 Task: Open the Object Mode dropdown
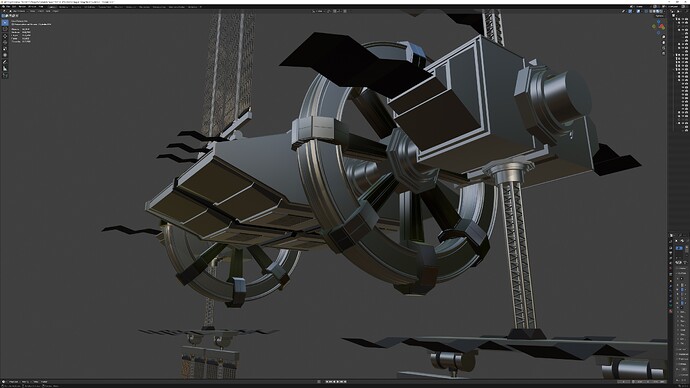point(18,11)
